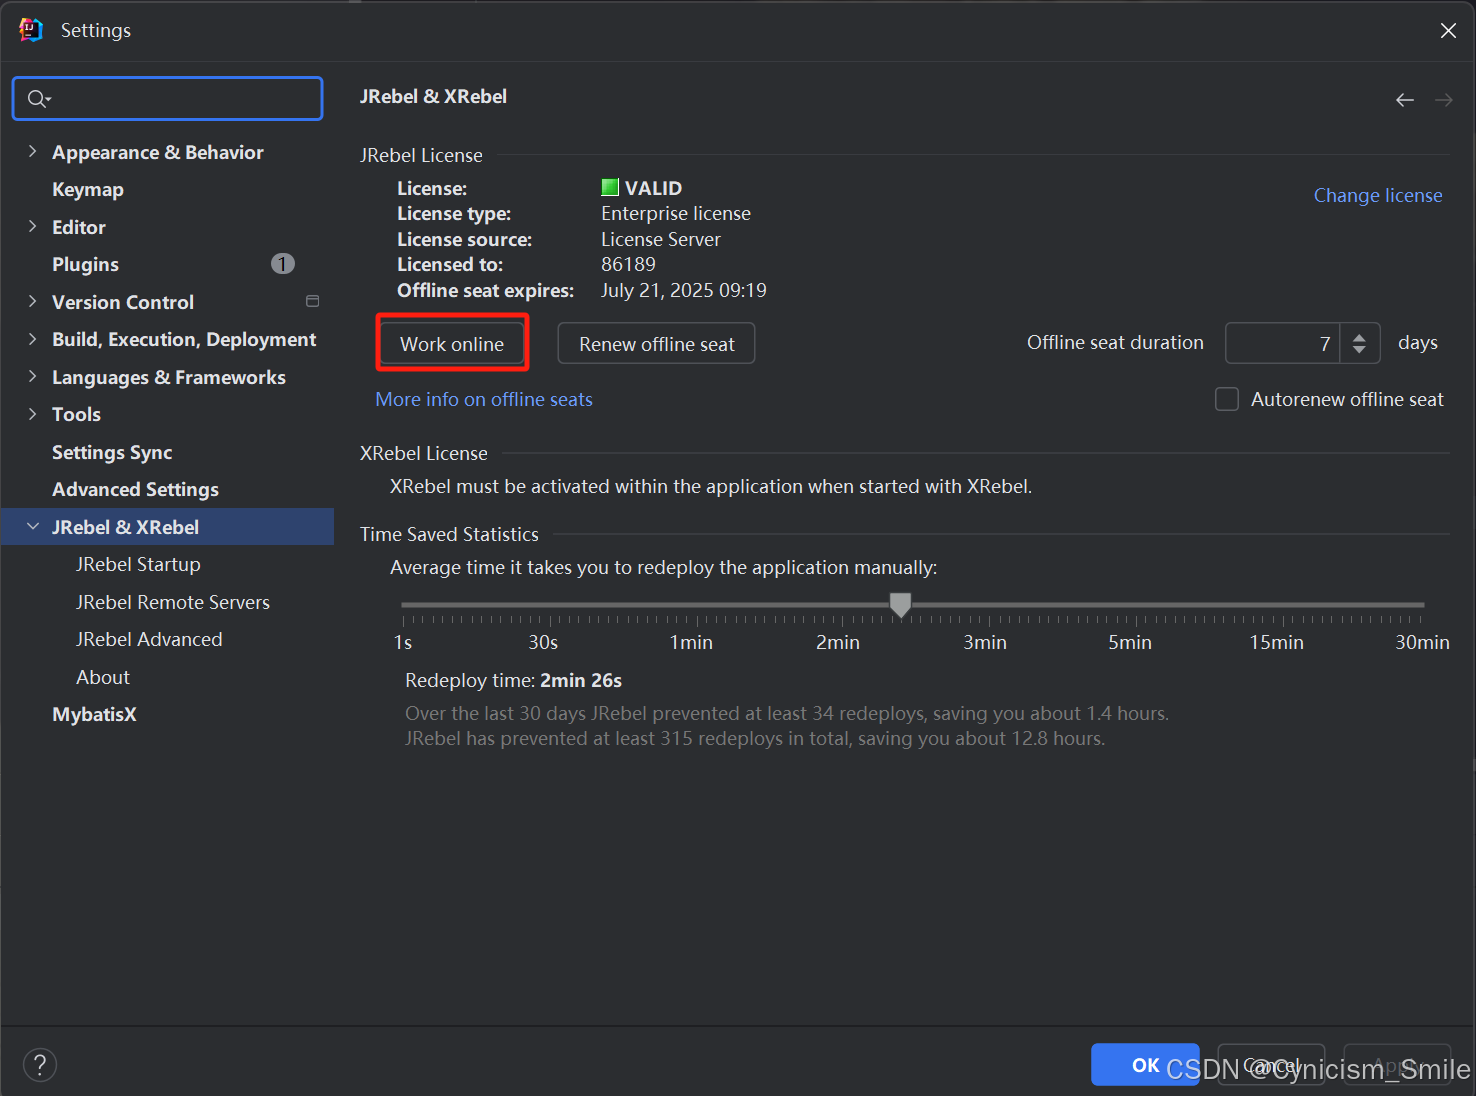
Task: Click Renew offline seat button
Action: [x=656, y=343]
